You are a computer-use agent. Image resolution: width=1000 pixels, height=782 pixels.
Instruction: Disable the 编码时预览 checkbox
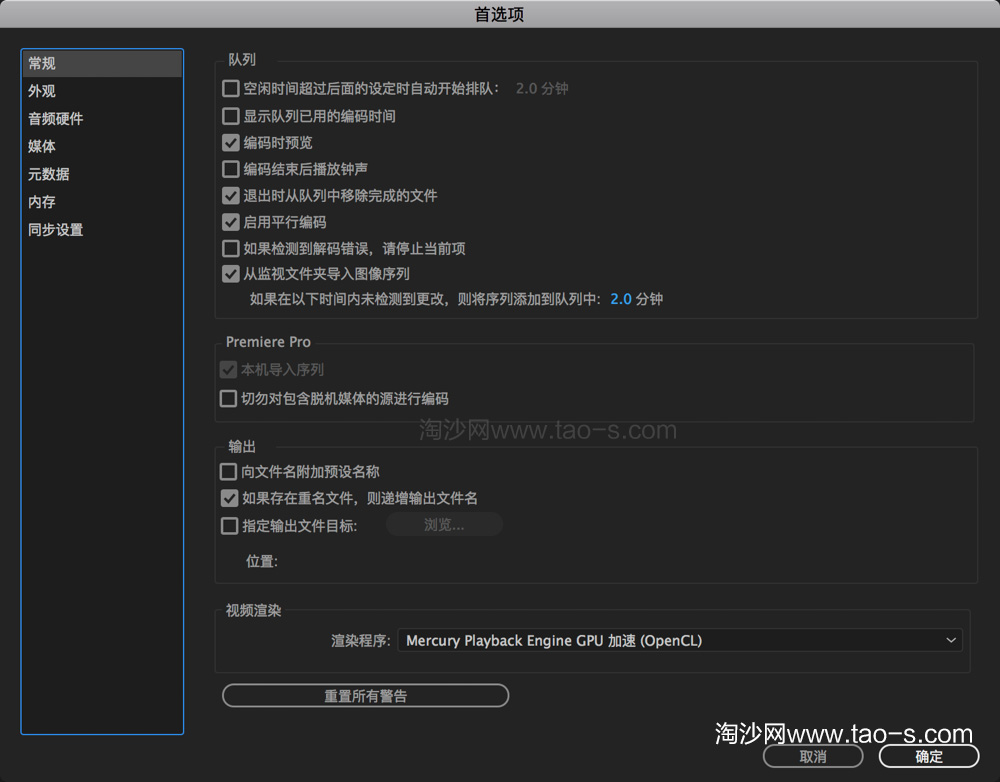tap(230, 142)
